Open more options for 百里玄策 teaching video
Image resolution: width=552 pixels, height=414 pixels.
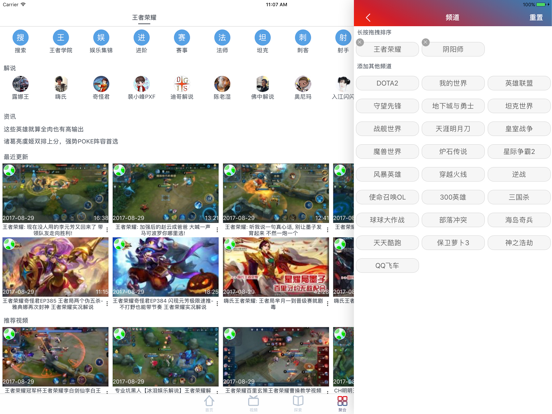click(x=327, y=391)
